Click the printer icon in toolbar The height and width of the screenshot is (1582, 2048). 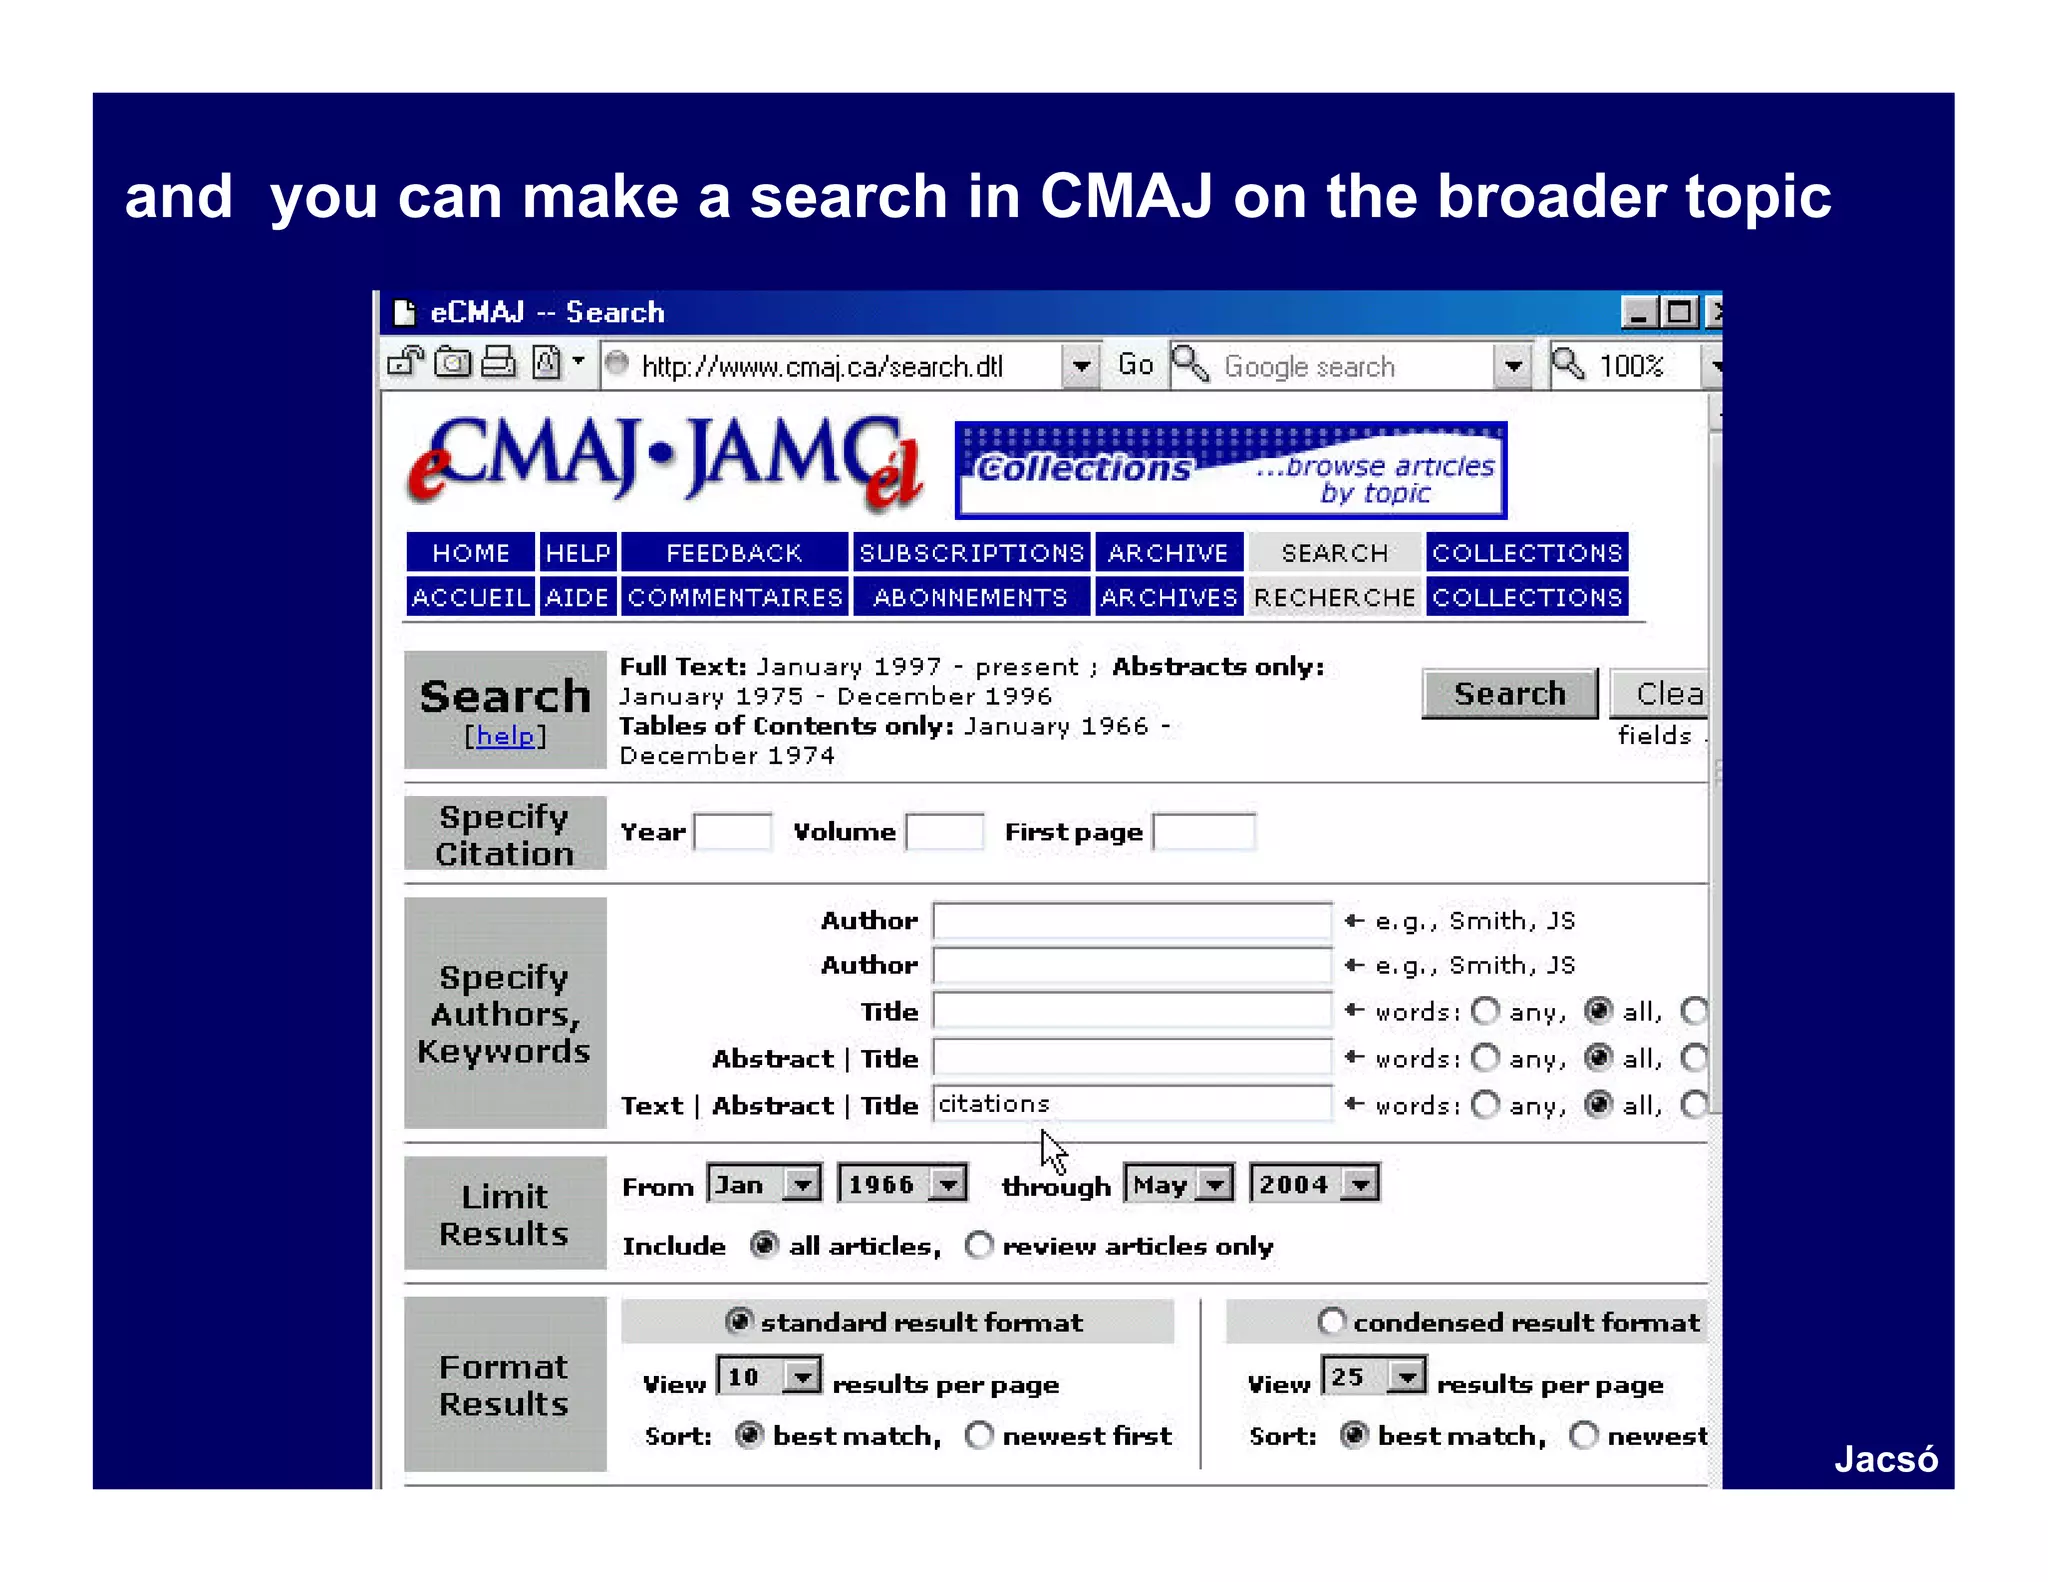click(498, 362)
